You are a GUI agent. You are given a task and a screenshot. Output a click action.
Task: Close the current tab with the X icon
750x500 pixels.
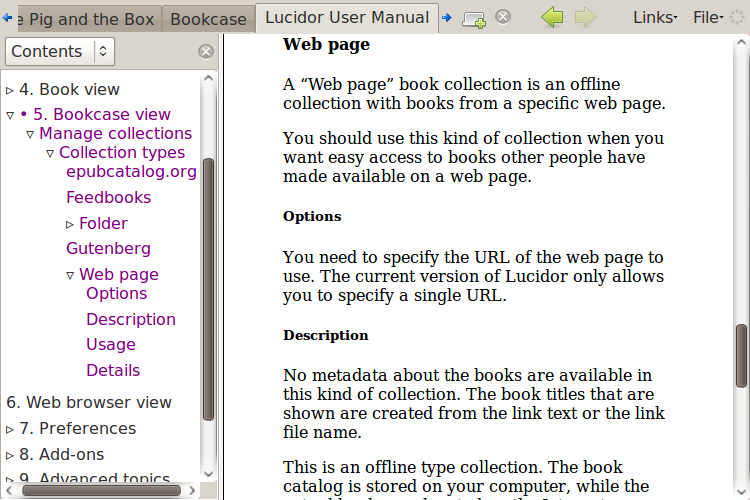click(503, 17)
